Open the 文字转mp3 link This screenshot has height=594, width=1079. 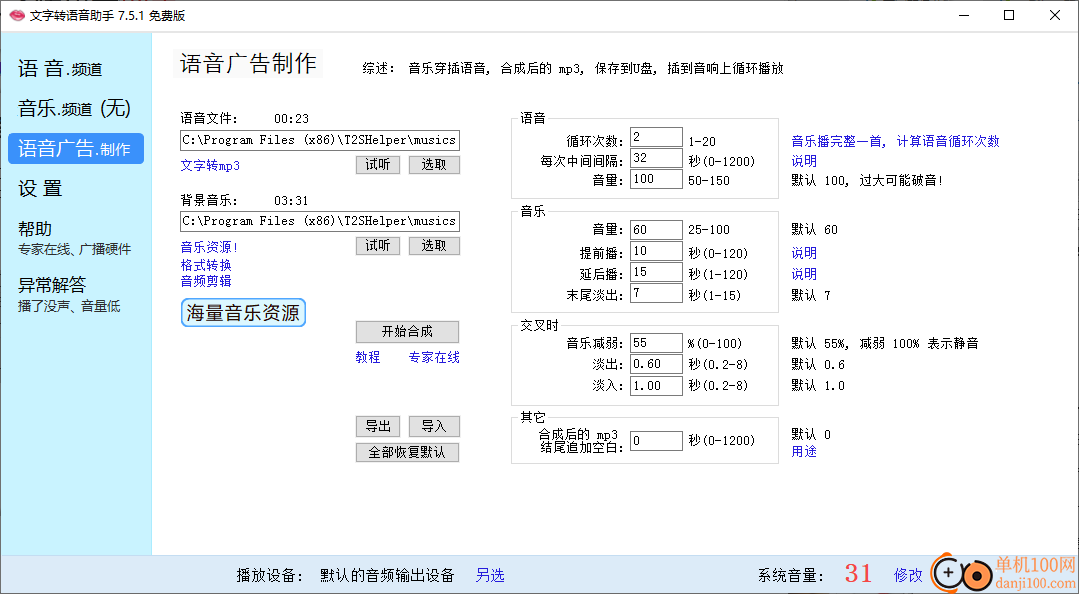[x=210, y=166]
